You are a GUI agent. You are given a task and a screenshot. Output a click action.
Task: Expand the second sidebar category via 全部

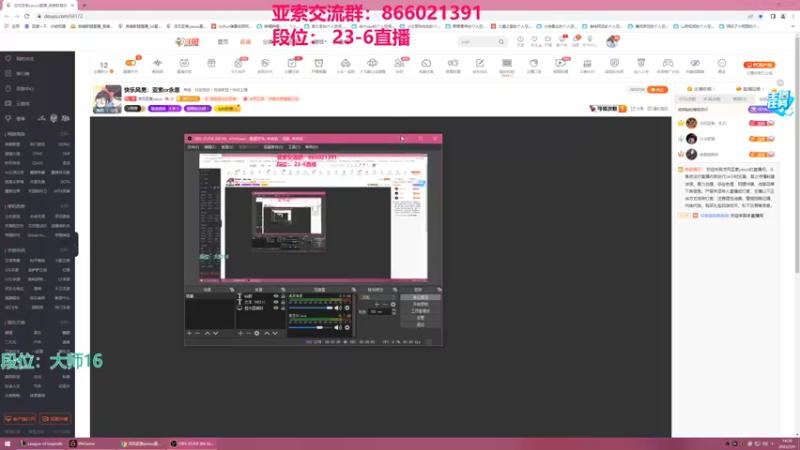tap(65, 206)
